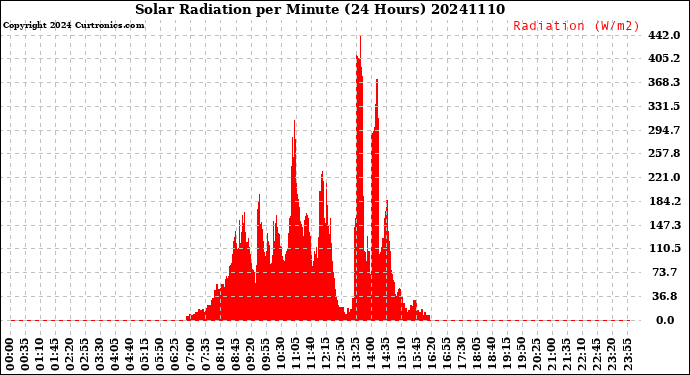Click the 01:45 time label
The height and width of the screenshot is (375, 690).
55,355
